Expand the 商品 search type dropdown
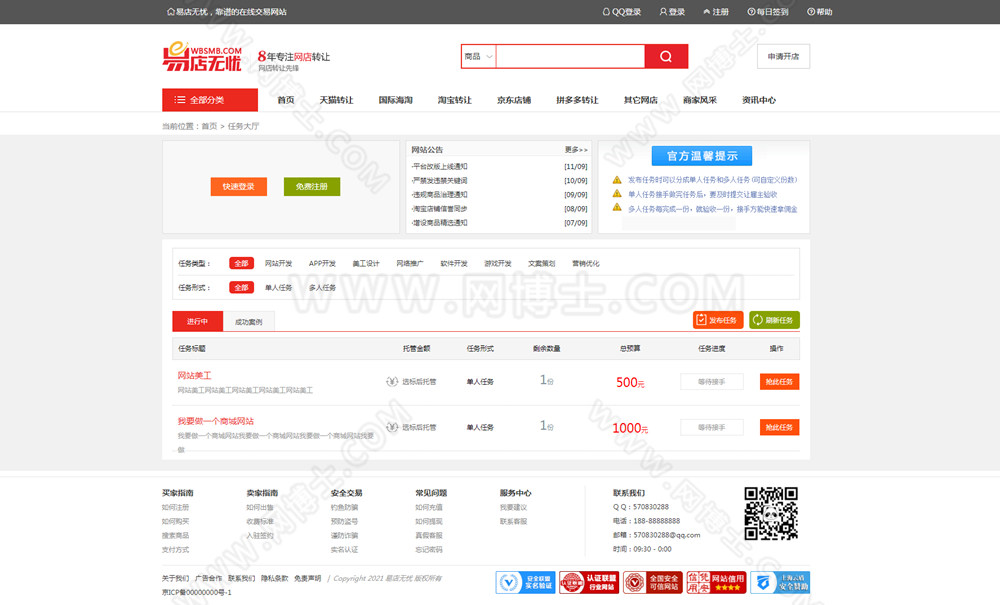Screen dimensions: 1000x605 (x=478, y=56)
